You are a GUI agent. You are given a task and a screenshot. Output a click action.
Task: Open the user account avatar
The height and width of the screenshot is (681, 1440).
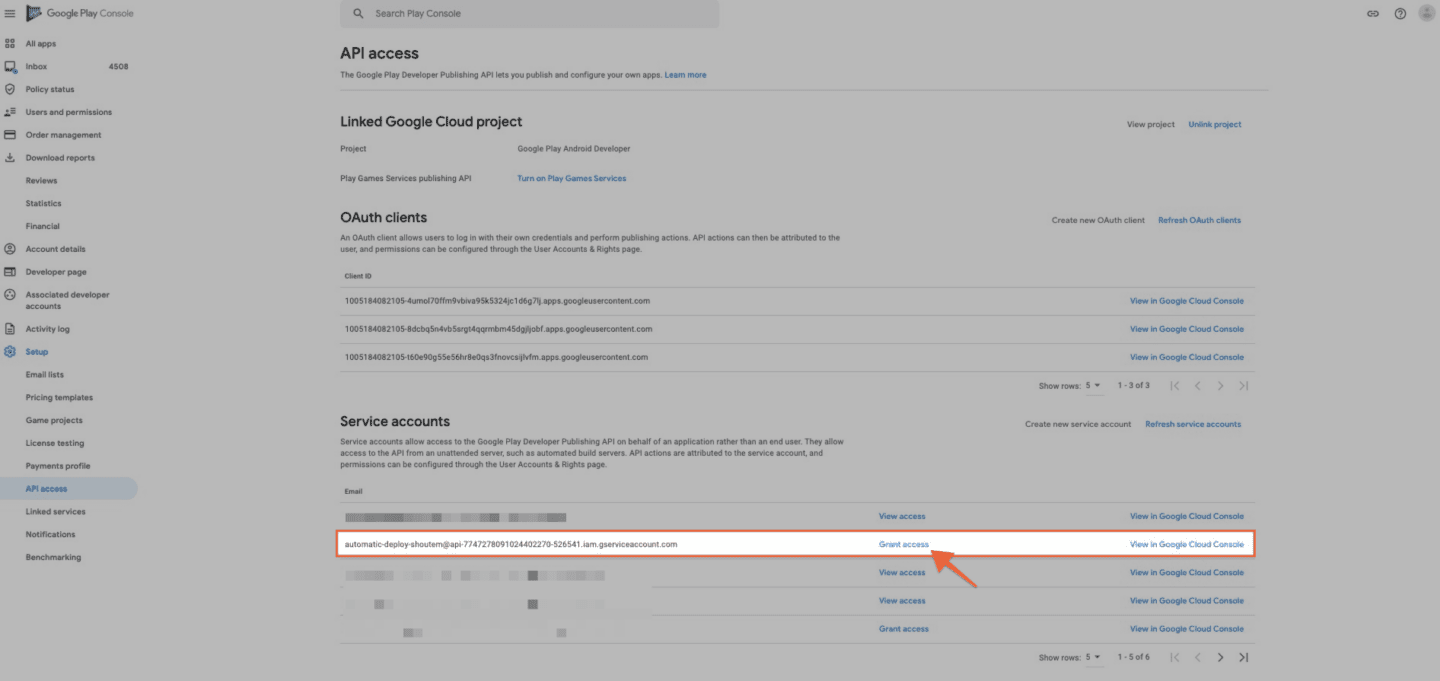click(1426, 14)
